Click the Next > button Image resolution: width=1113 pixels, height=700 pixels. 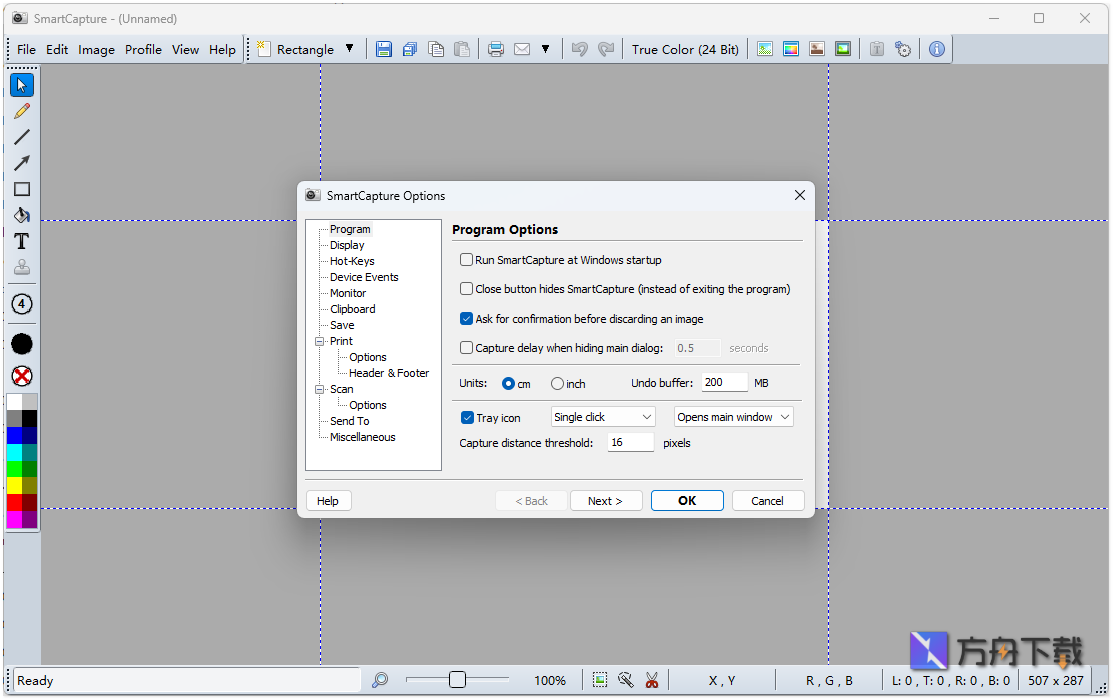[x=605, y=501]
